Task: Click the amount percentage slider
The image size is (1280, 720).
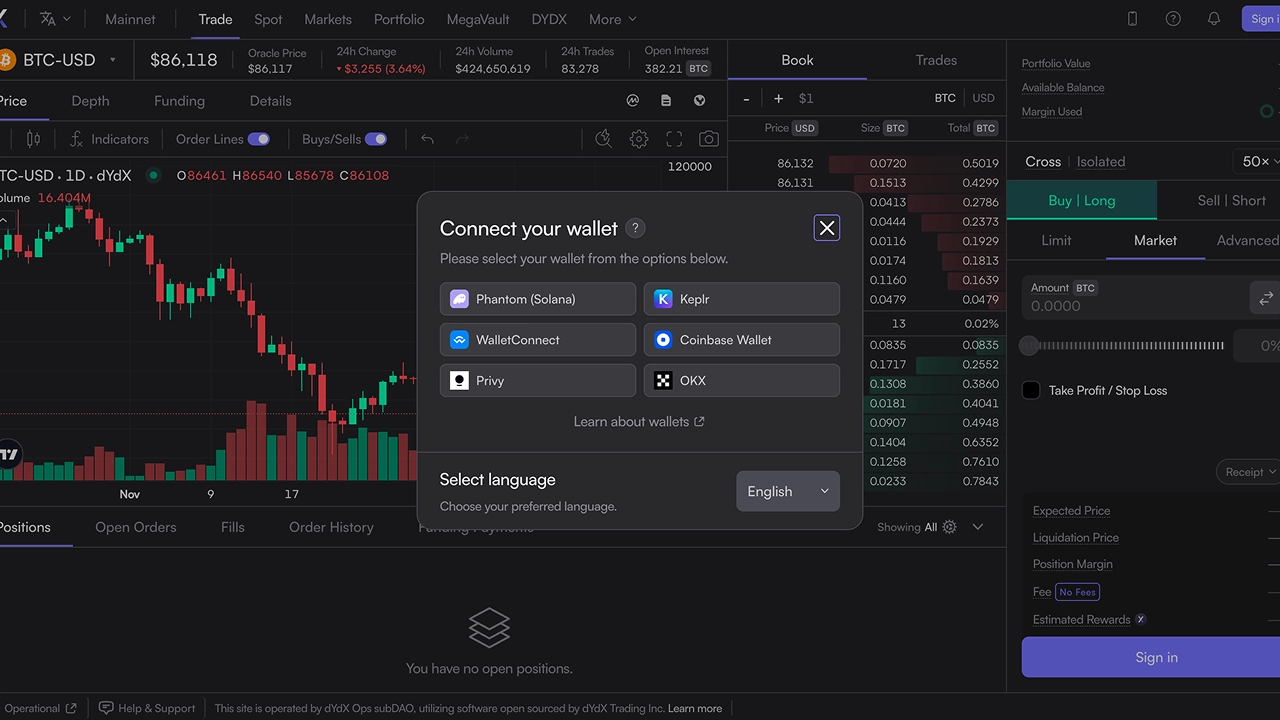Action: 1125,346
